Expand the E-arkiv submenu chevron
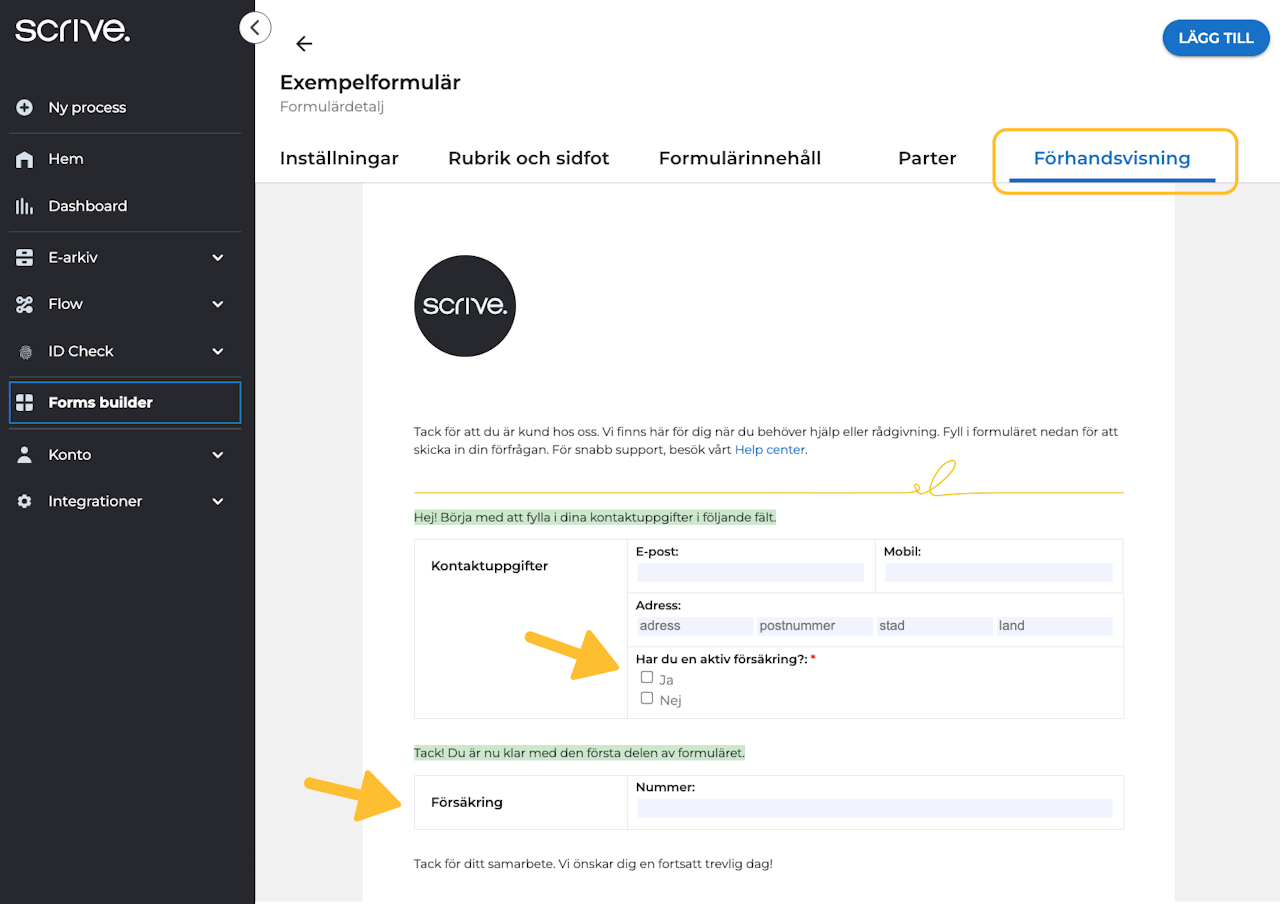This screenshot has height=904, width=1280. [218, 258]
